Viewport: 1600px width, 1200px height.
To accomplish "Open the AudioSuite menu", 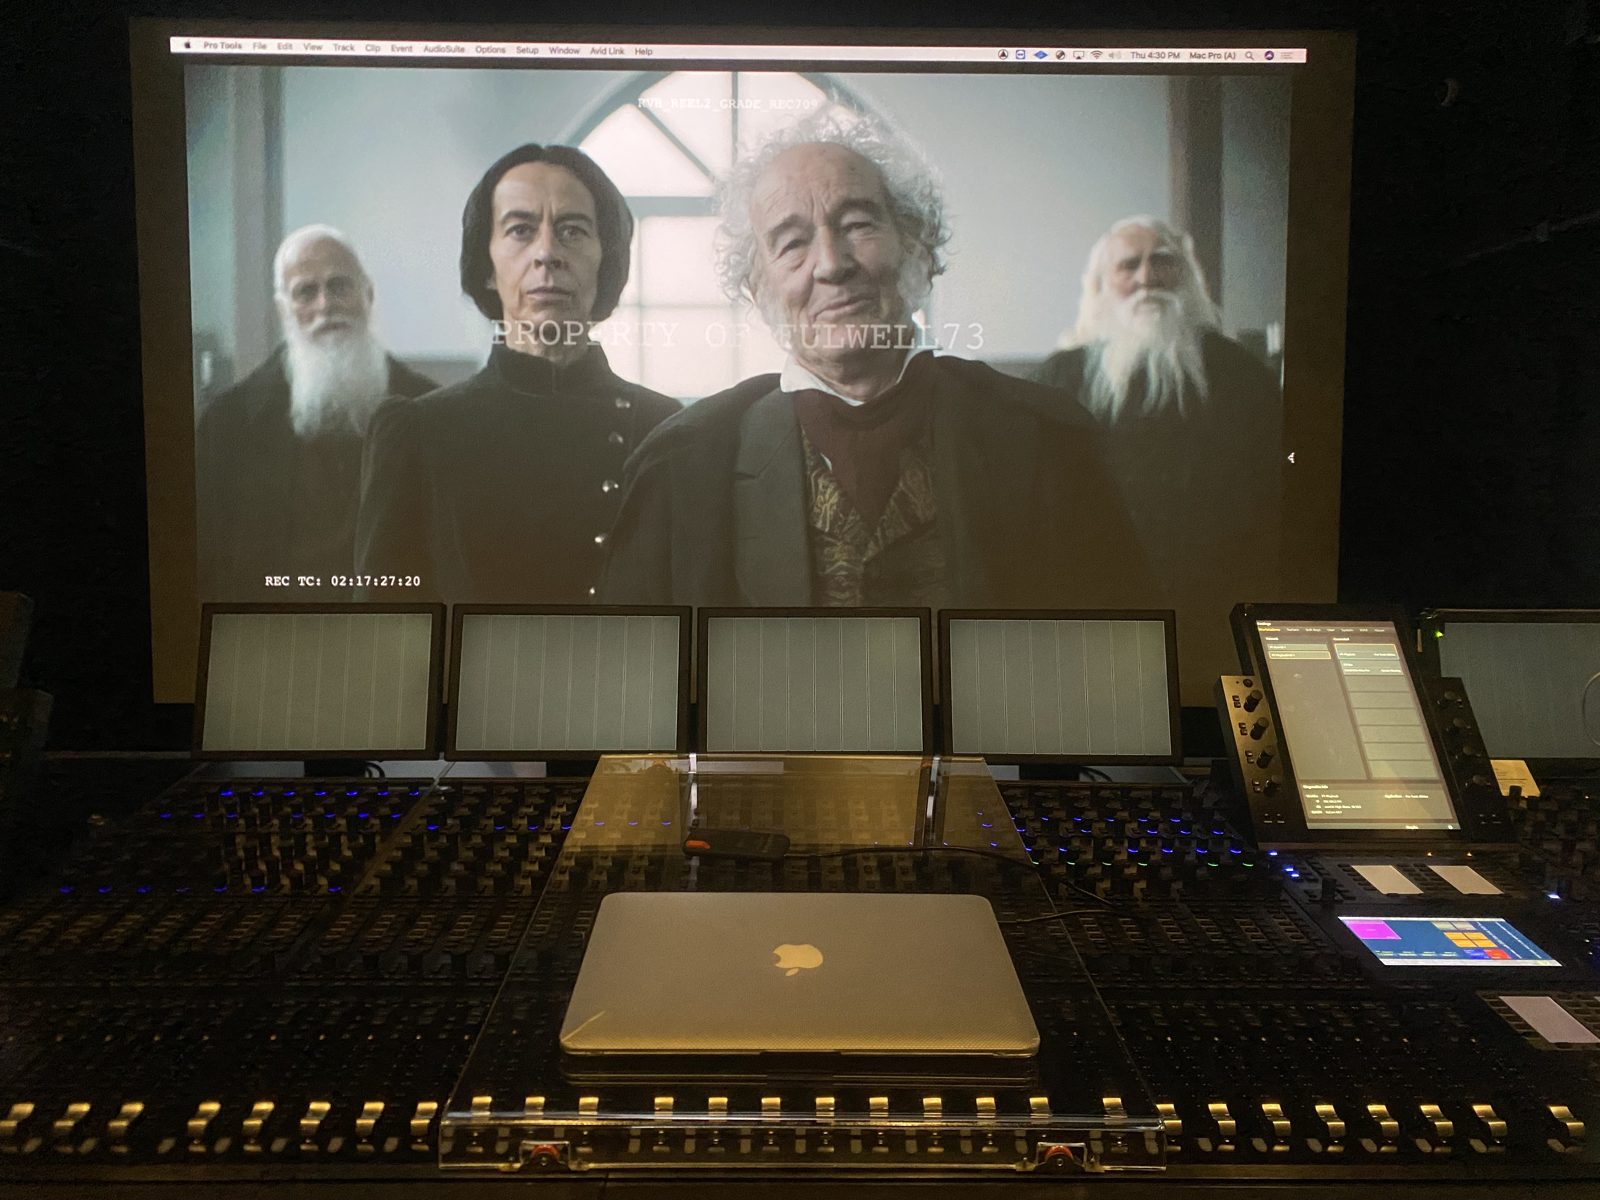I will click(x=443, y=49).
